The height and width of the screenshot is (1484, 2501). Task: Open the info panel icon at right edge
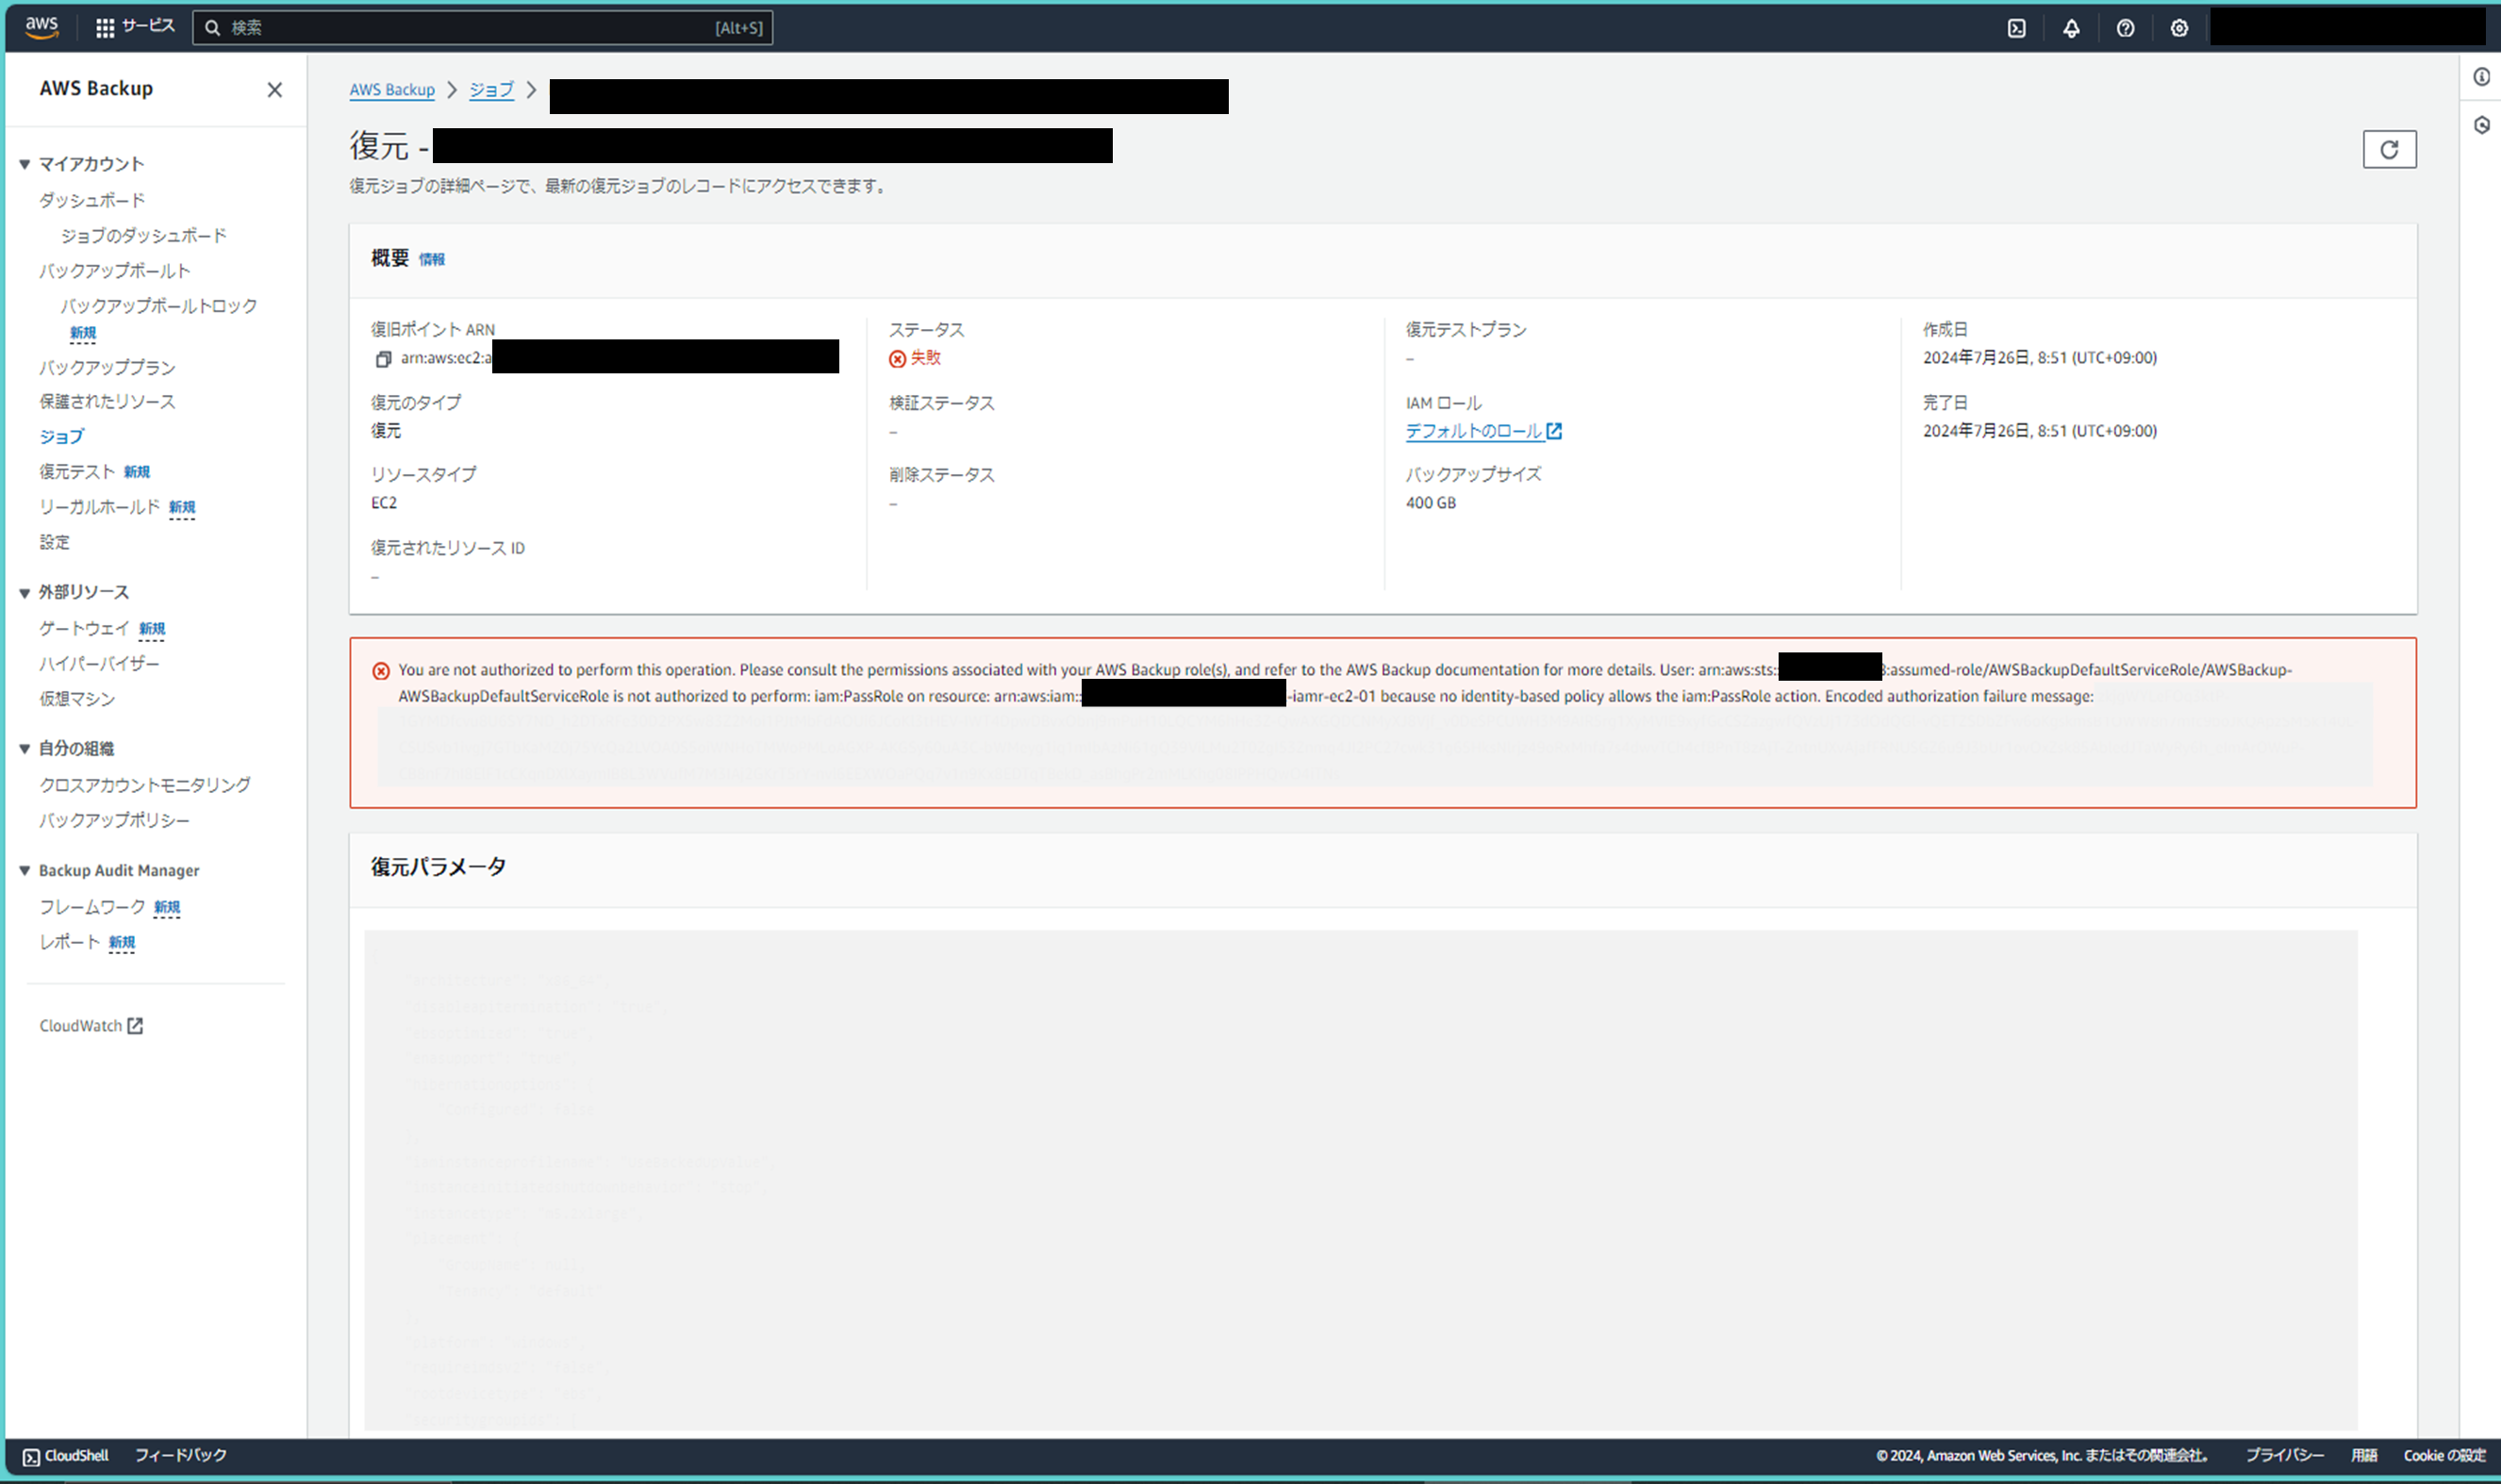[2481, 77]
